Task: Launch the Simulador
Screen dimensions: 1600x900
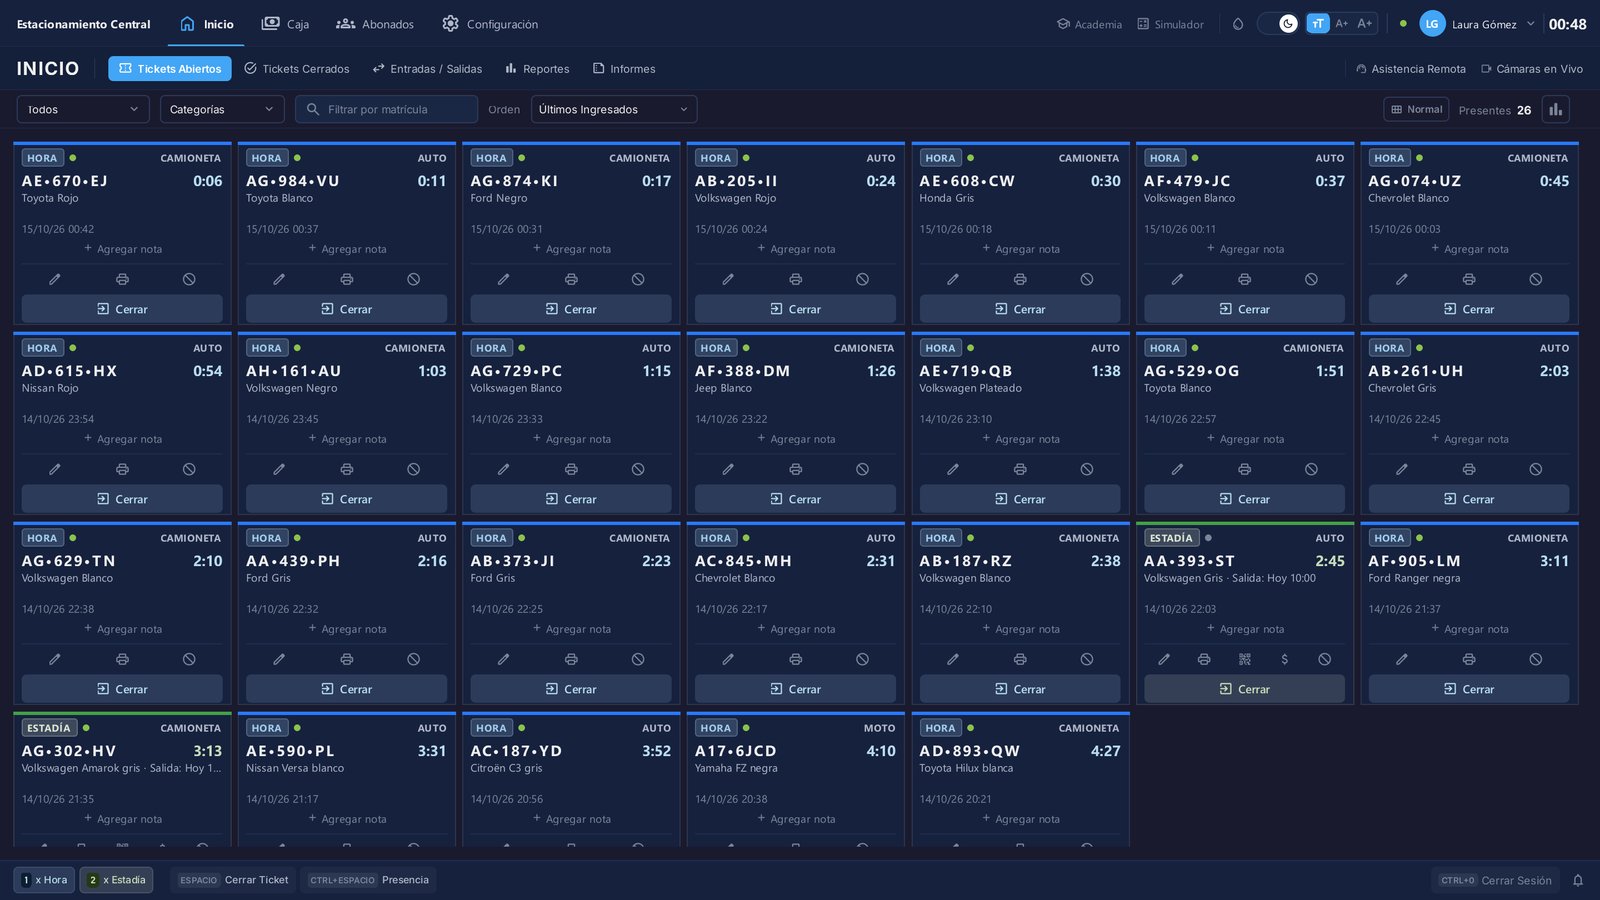Action: [1170, 24]
